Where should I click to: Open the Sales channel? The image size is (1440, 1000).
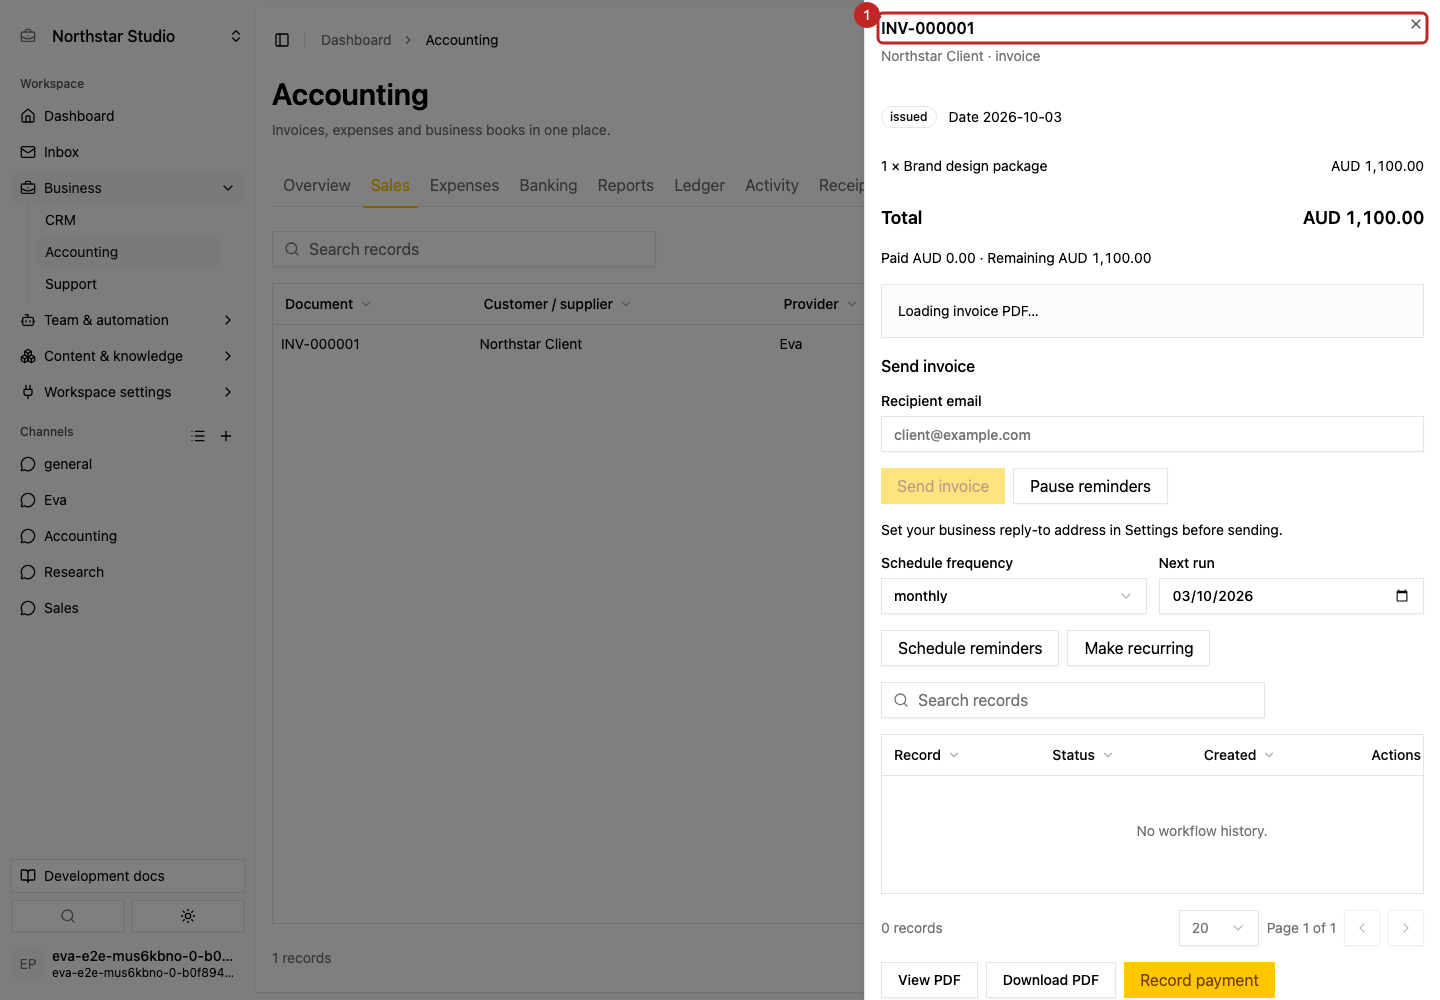(128, 608)
